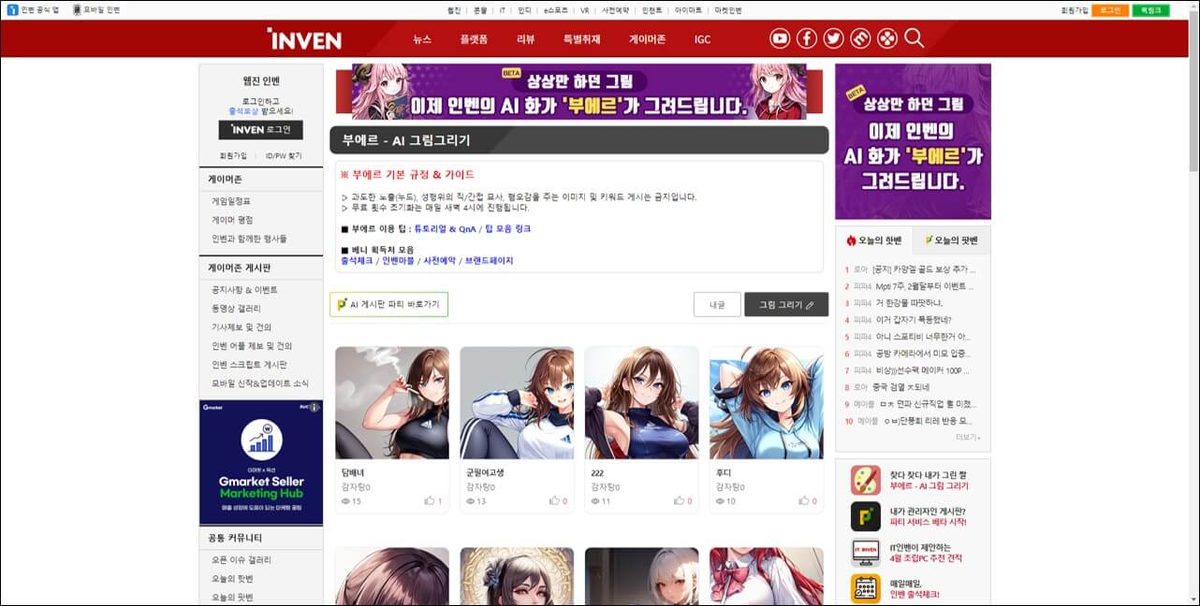Viewport: 1200px width, 606px height.
Task: Click the Gmarket Seller Marketing Hub ad
Action: point(261,463)
